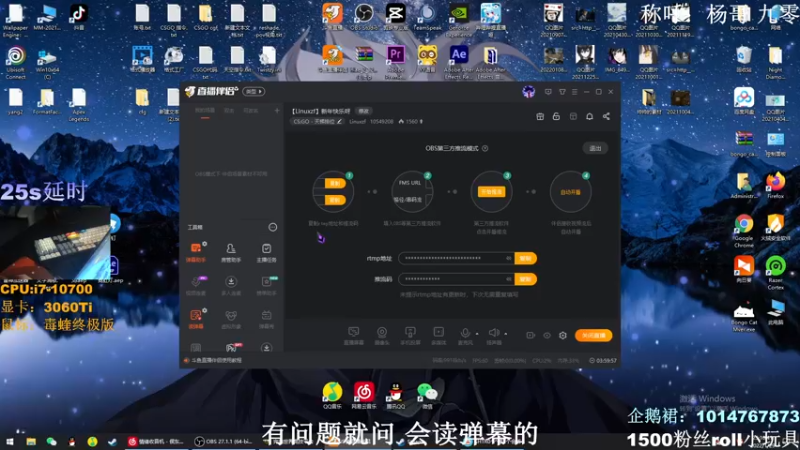Mute the 麦克风 microphone
The image size is (800, 450).
tap(465, 333)
